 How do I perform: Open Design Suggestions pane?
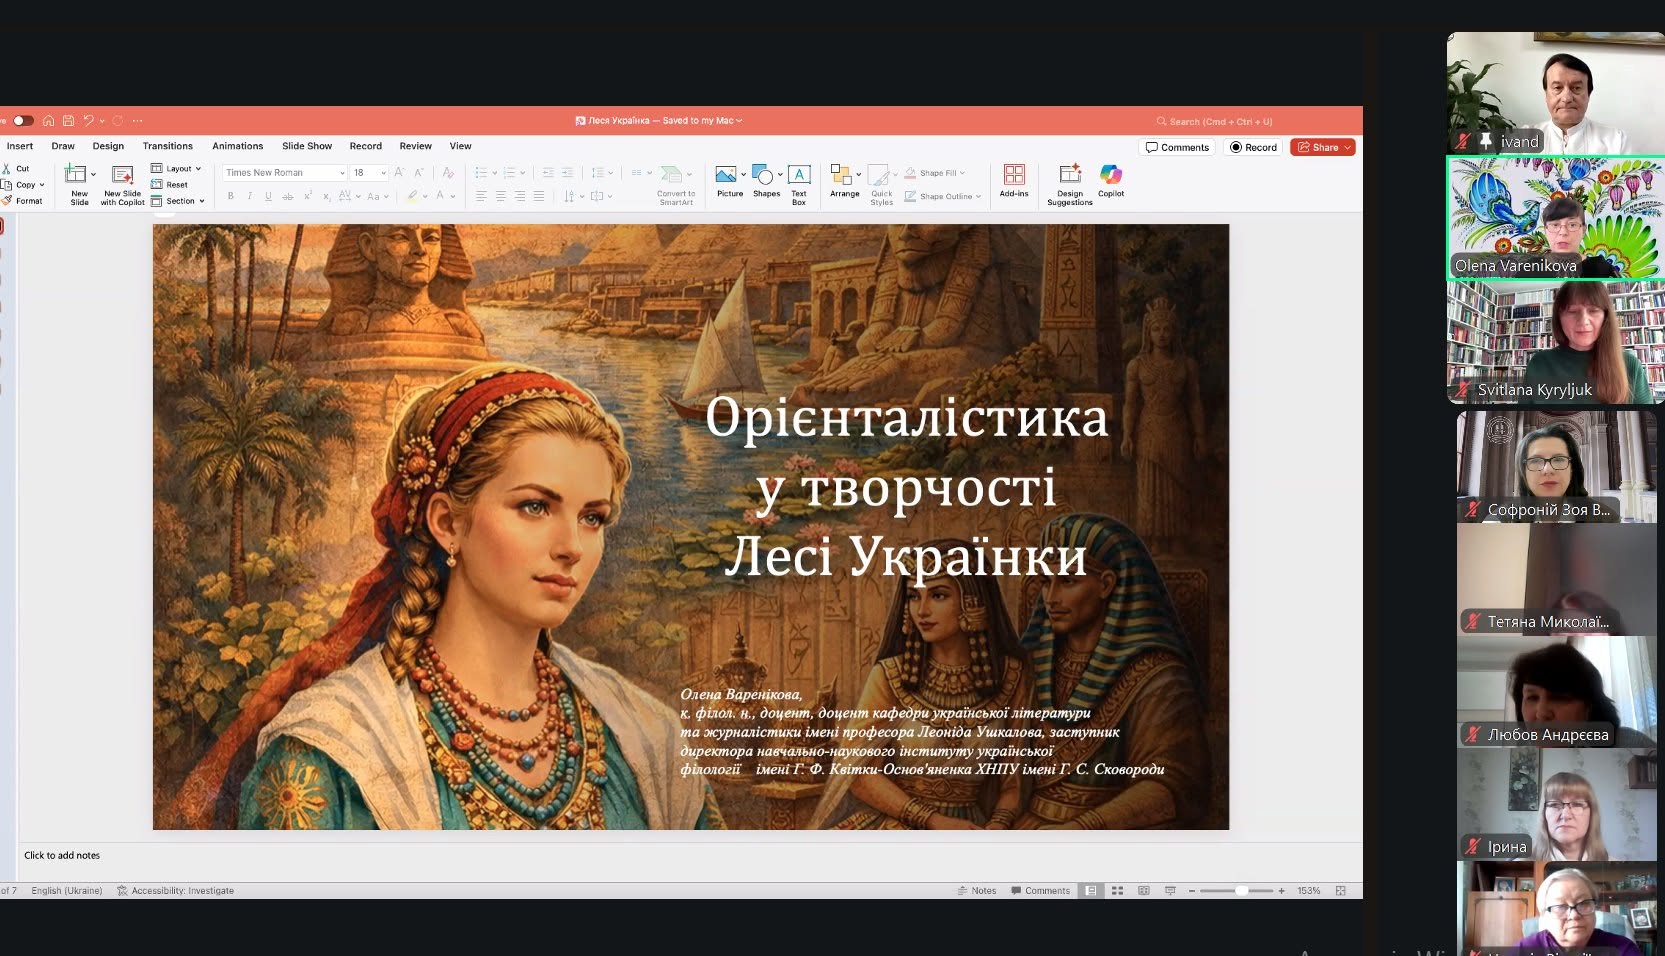click(1069, 185)
